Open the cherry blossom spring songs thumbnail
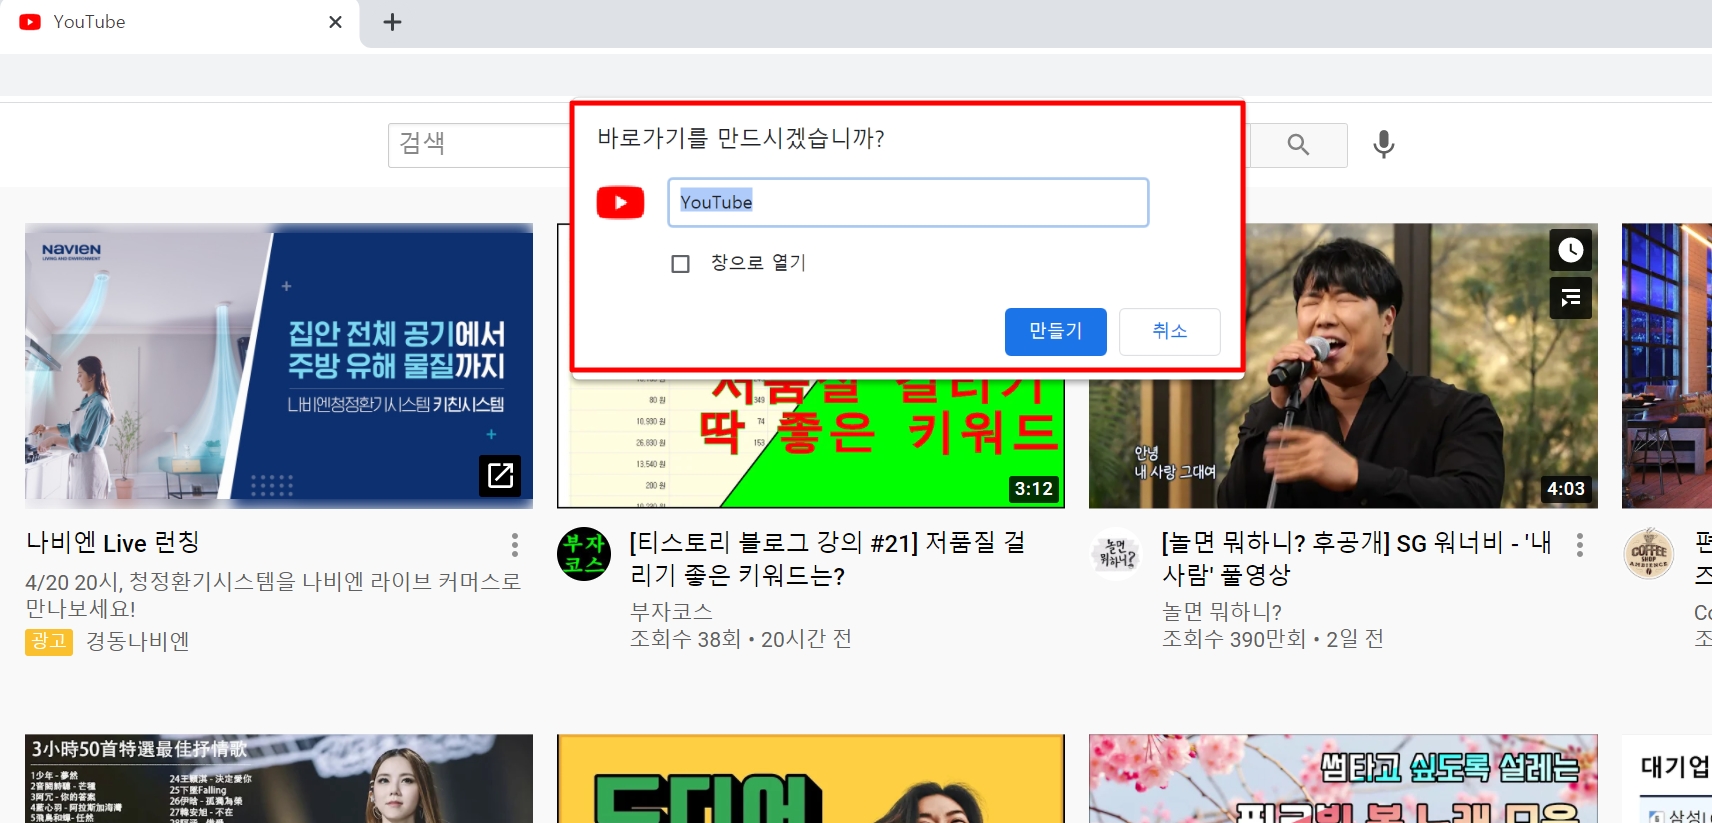The width and height of the screenshot is (1712, 823). pyautogui.click(x=1343, y=779)
